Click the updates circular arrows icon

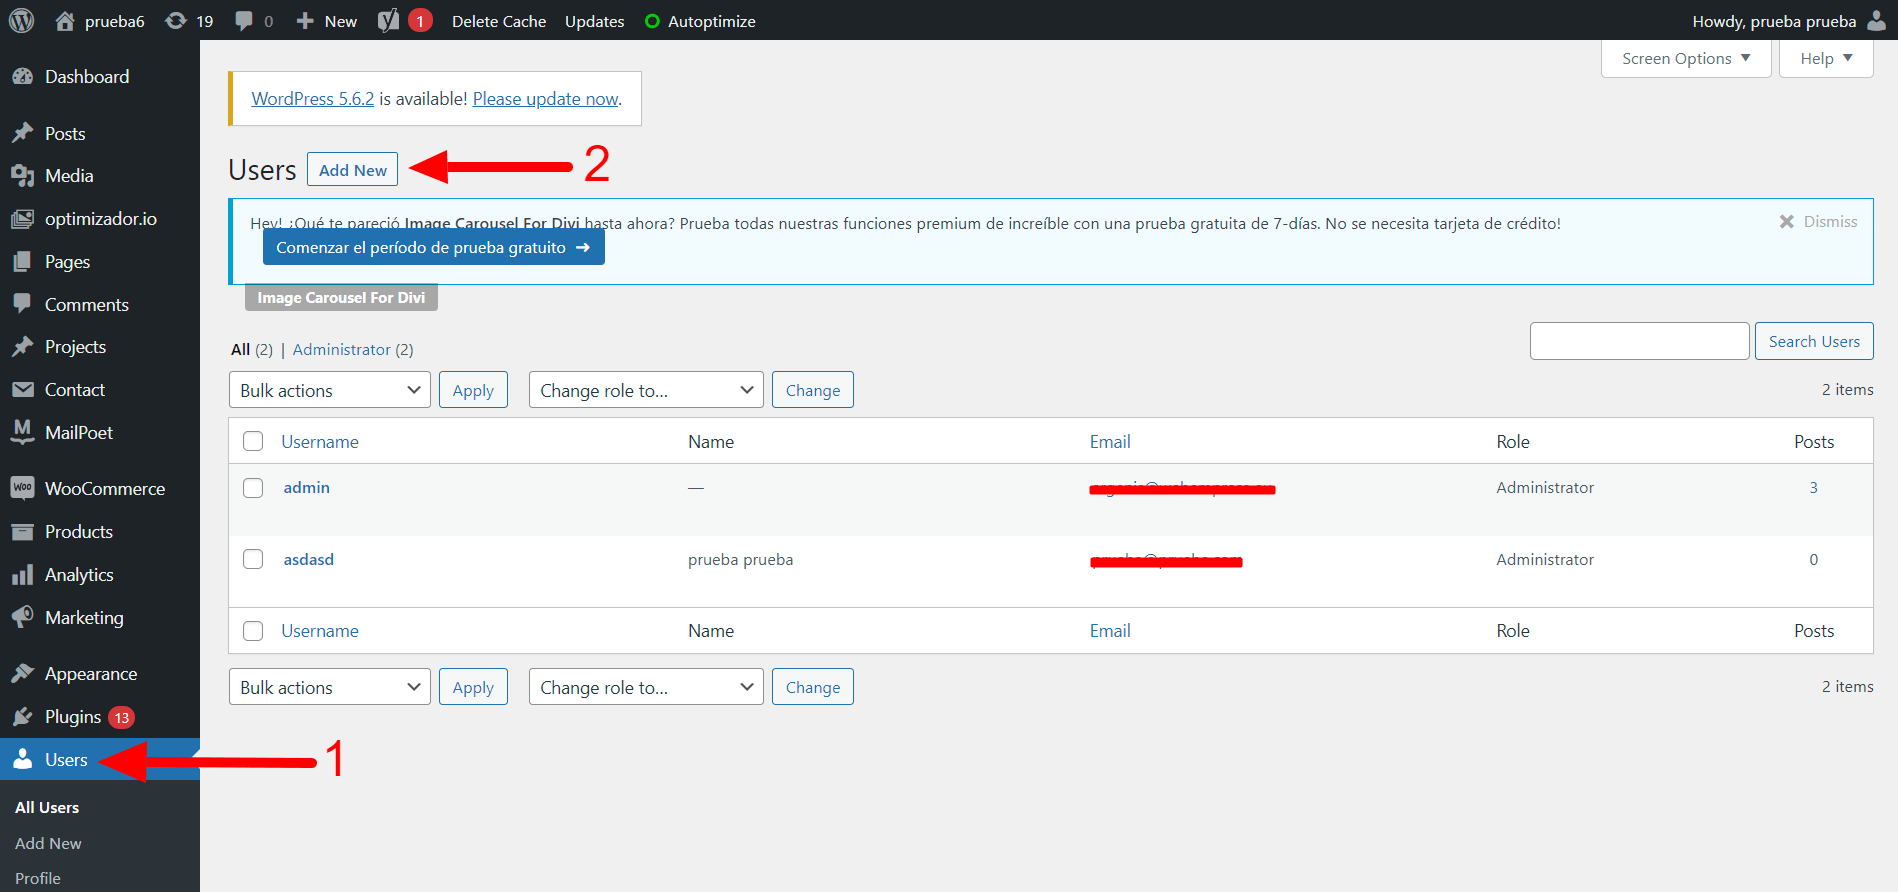pos(176,20)
